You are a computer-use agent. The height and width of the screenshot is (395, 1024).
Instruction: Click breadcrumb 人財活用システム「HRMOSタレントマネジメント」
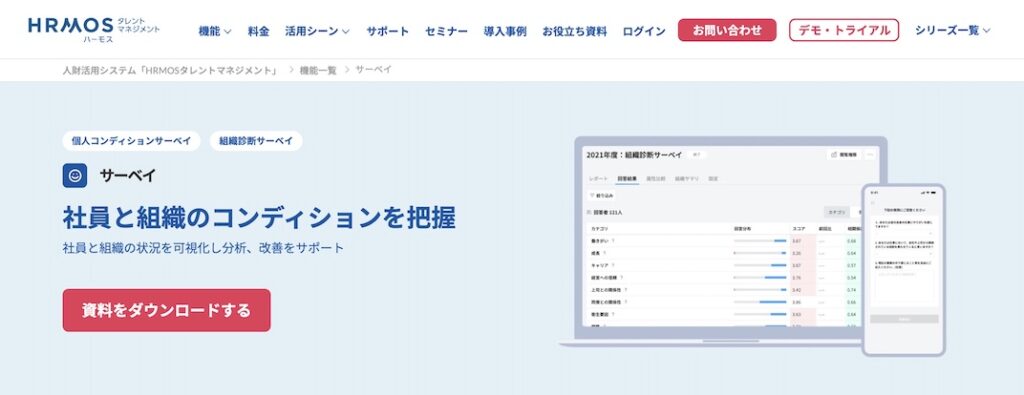click(170, 71)
